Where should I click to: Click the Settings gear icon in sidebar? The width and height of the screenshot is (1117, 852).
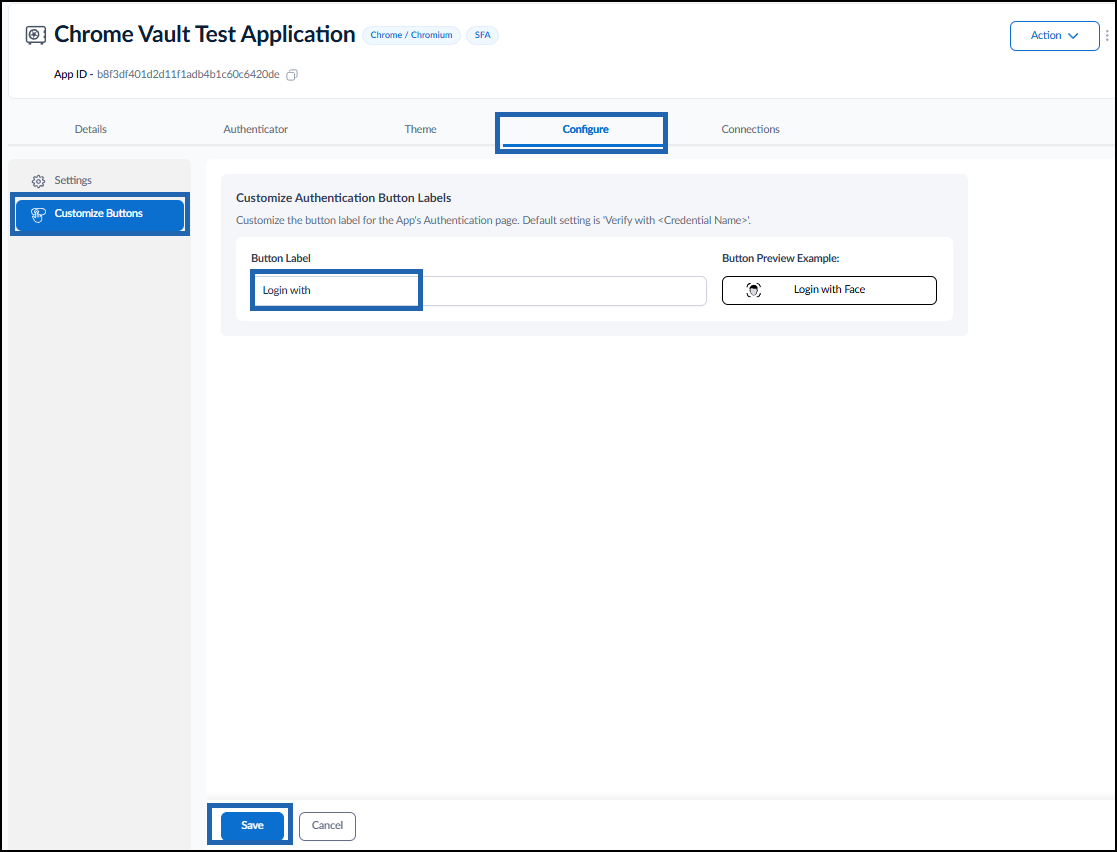point(38,181)
